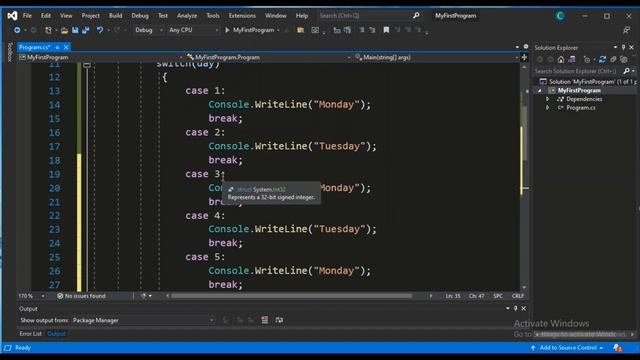The height and width of the screenshot is (360, 640).
Task: Pin the Solution Explorer panel
Action: click(x=623, y=47)
